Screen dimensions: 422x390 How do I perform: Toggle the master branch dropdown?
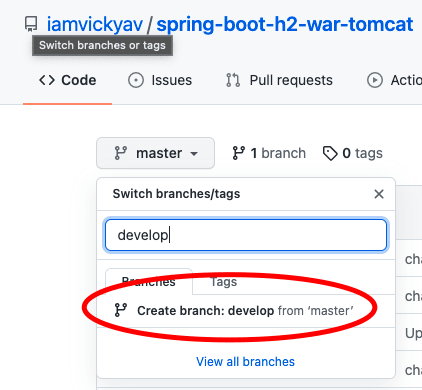click(x=155, y=153)
